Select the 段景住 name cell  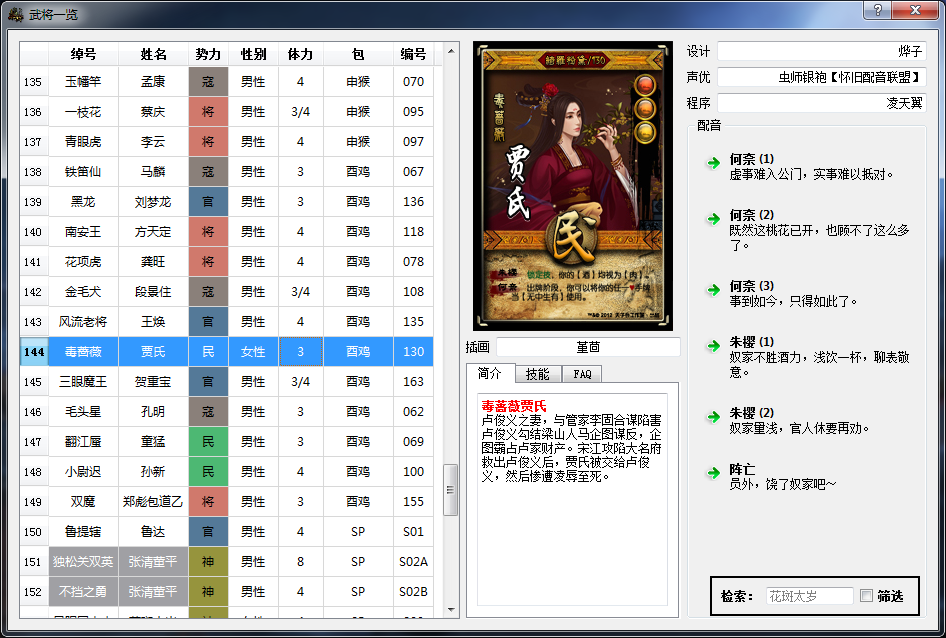pos(153,292)
